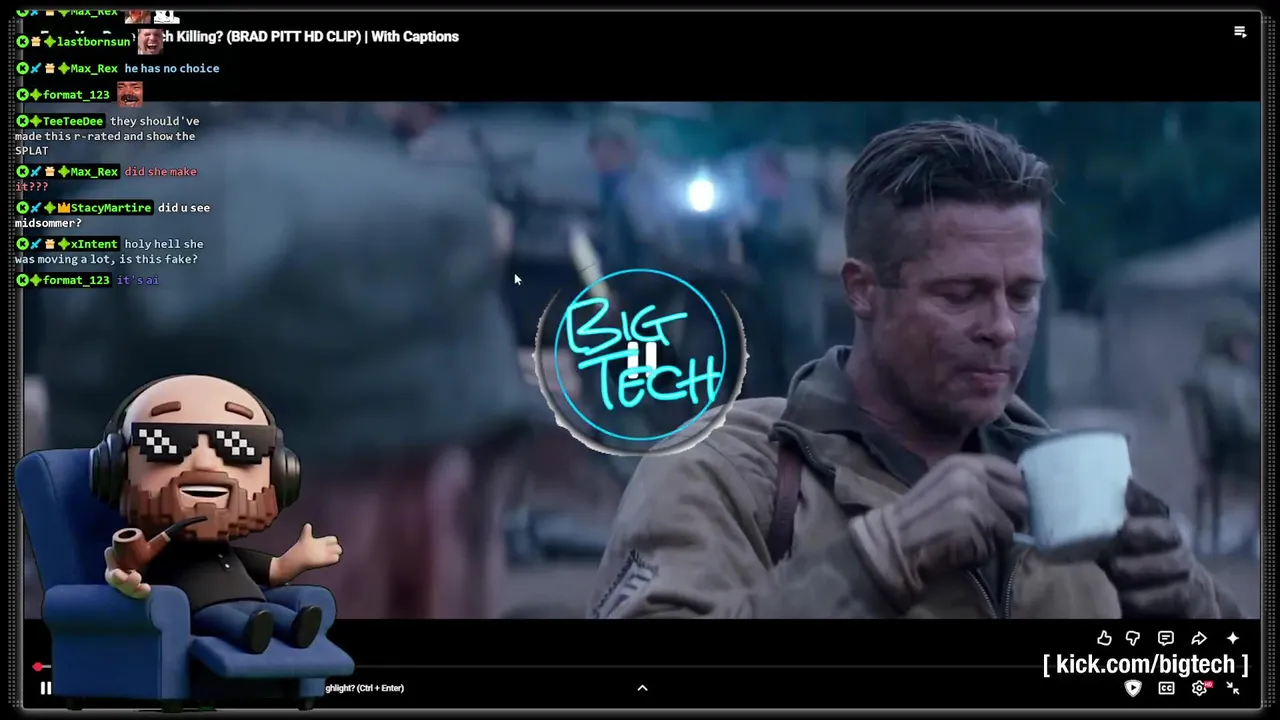Image resolution: width=1280 pixels, height=720 pixels.
Task: Click the shield play extension icon
Action: tap(1133, 688)
